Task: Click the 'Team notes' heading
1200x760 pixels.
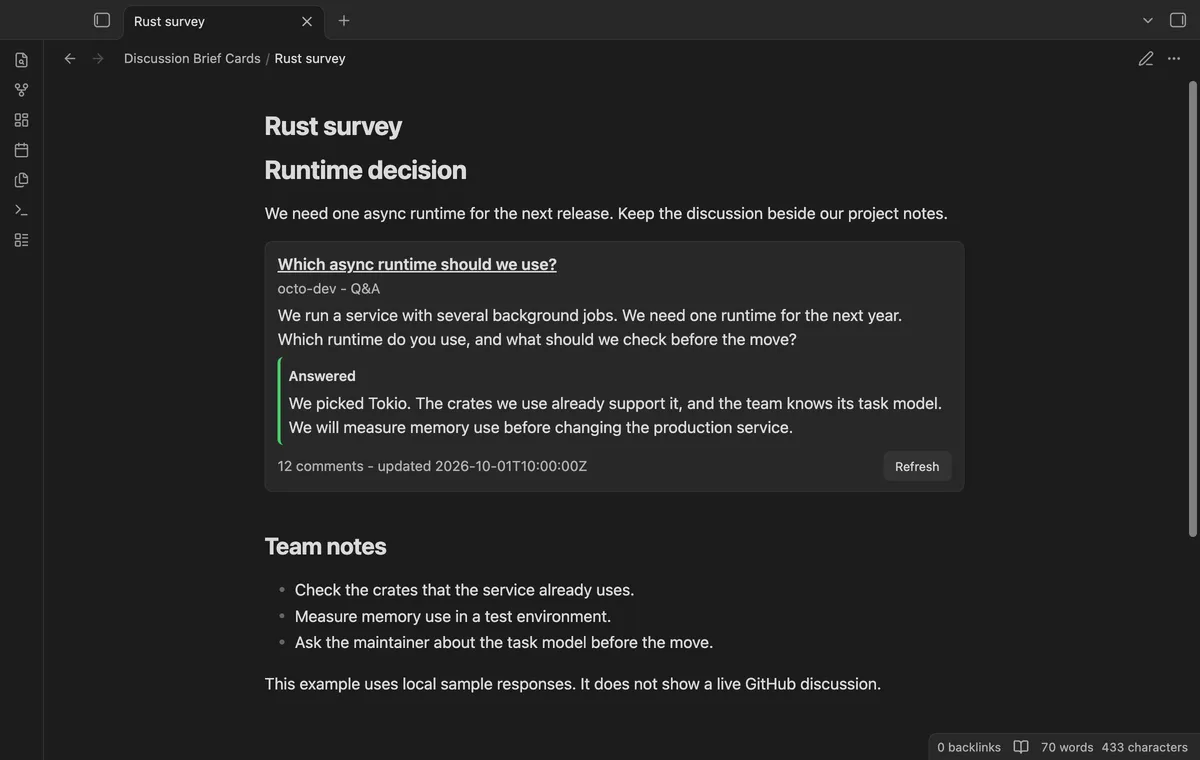Action: tap(326, 546)
